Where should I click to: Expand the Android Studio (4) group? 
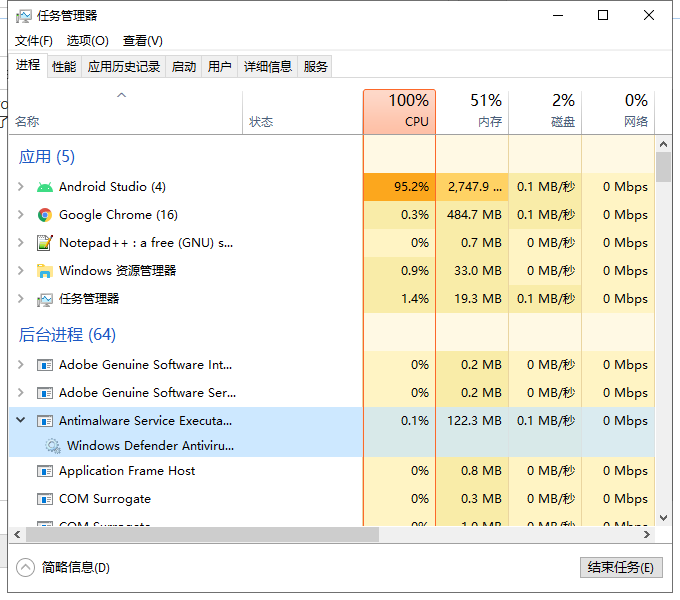point(20,187)
